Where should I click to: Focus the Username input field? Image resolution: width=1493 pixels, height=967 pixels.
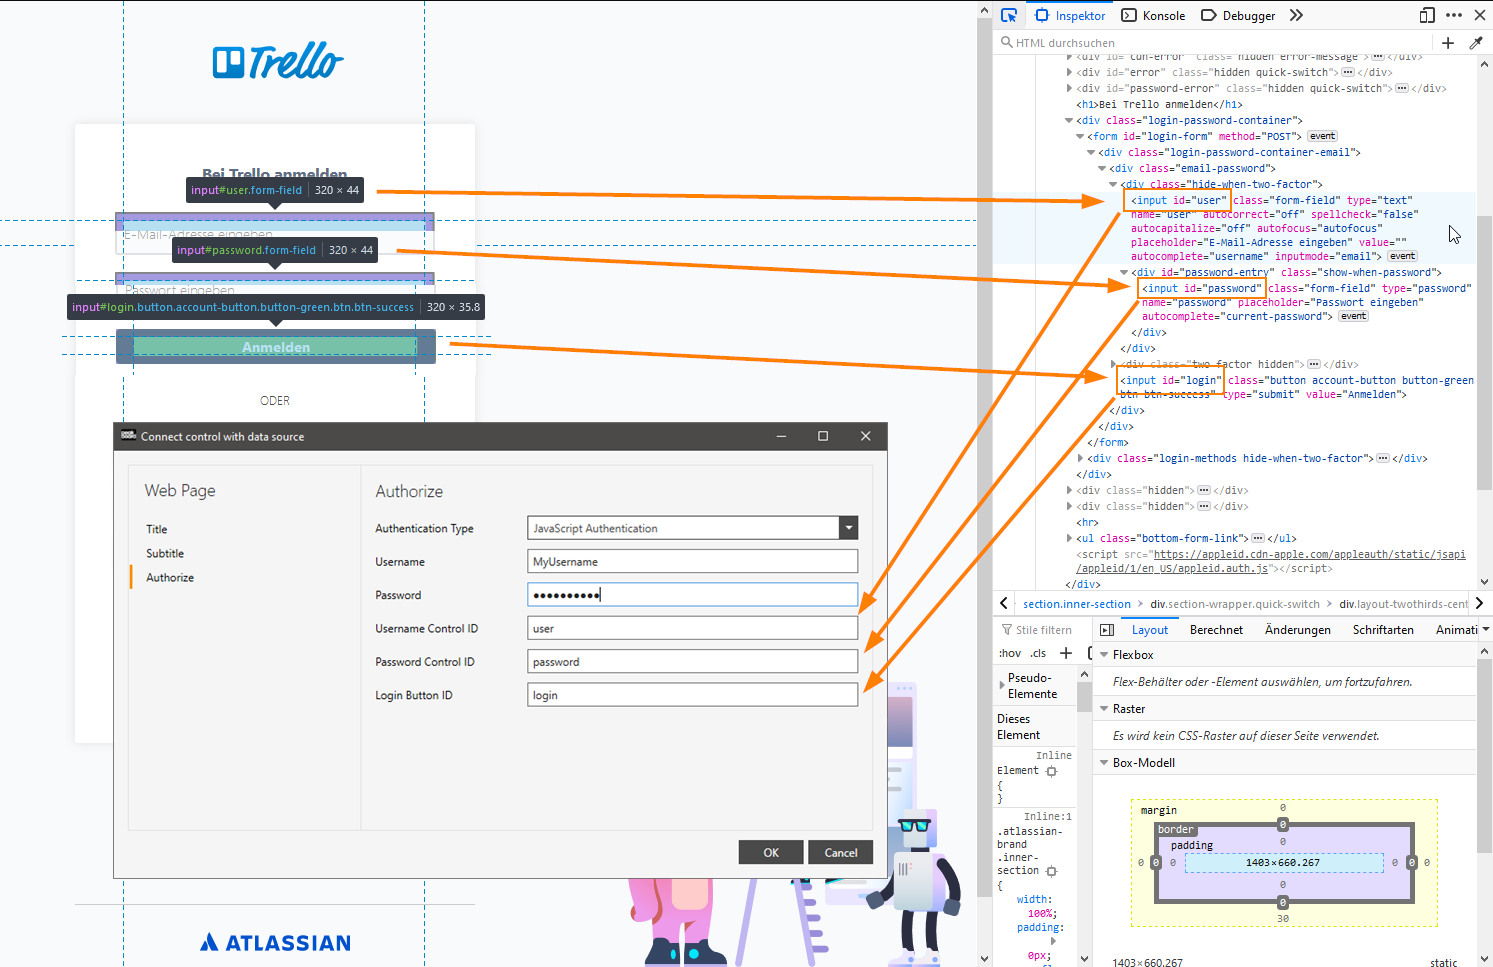click(692, 561)
